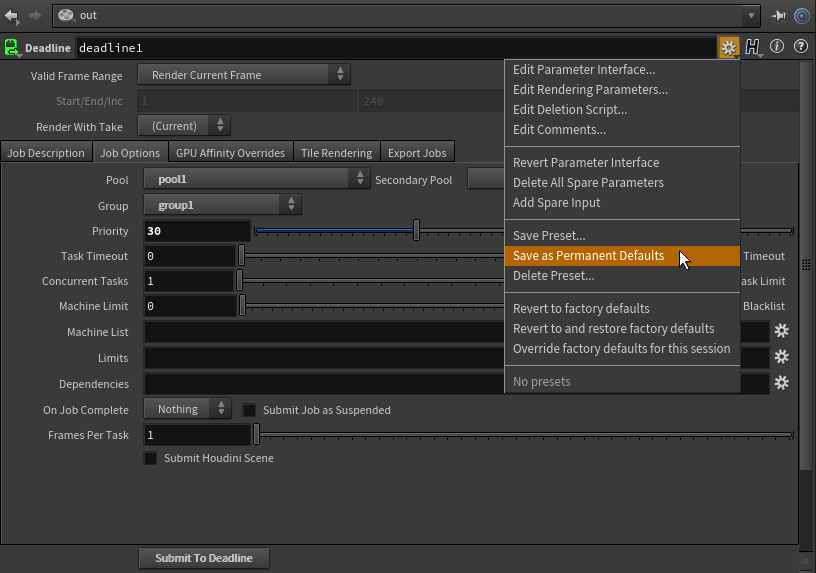Choose Edit Parameter Interface from menu
Viewport: 816px width, 573px height.
pos(583,70)
